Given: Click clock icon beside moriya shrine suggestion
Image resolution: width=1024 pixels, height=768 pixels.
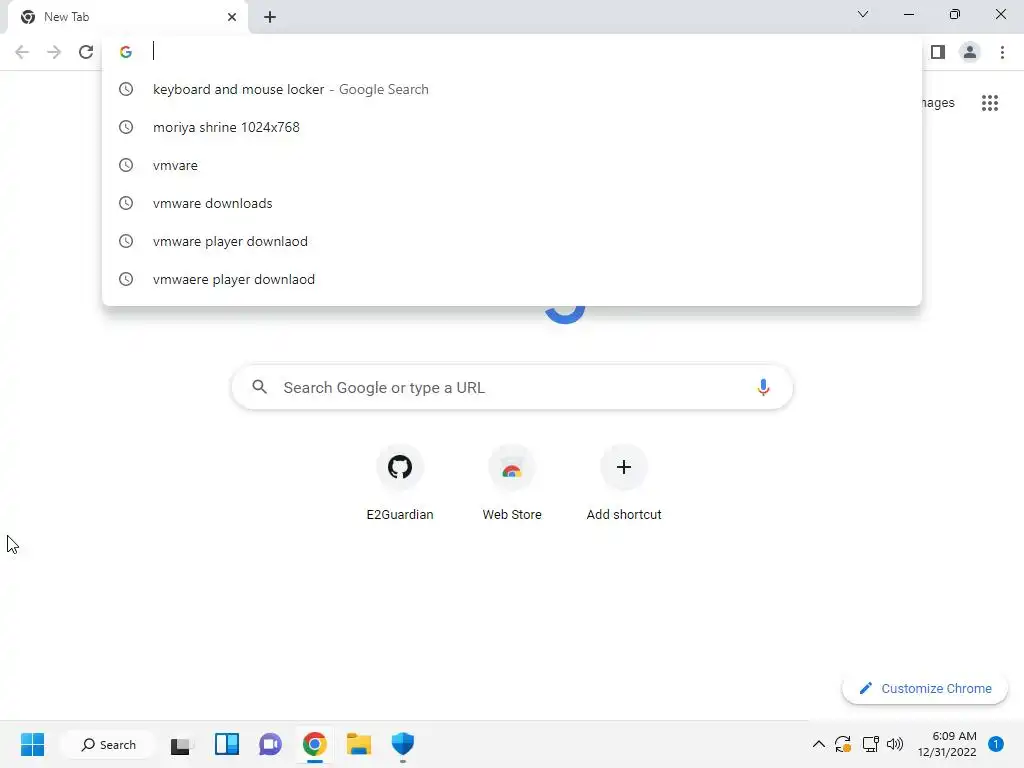Looking at the screenshot, I should pyautogui.click(x=126, y=127).
